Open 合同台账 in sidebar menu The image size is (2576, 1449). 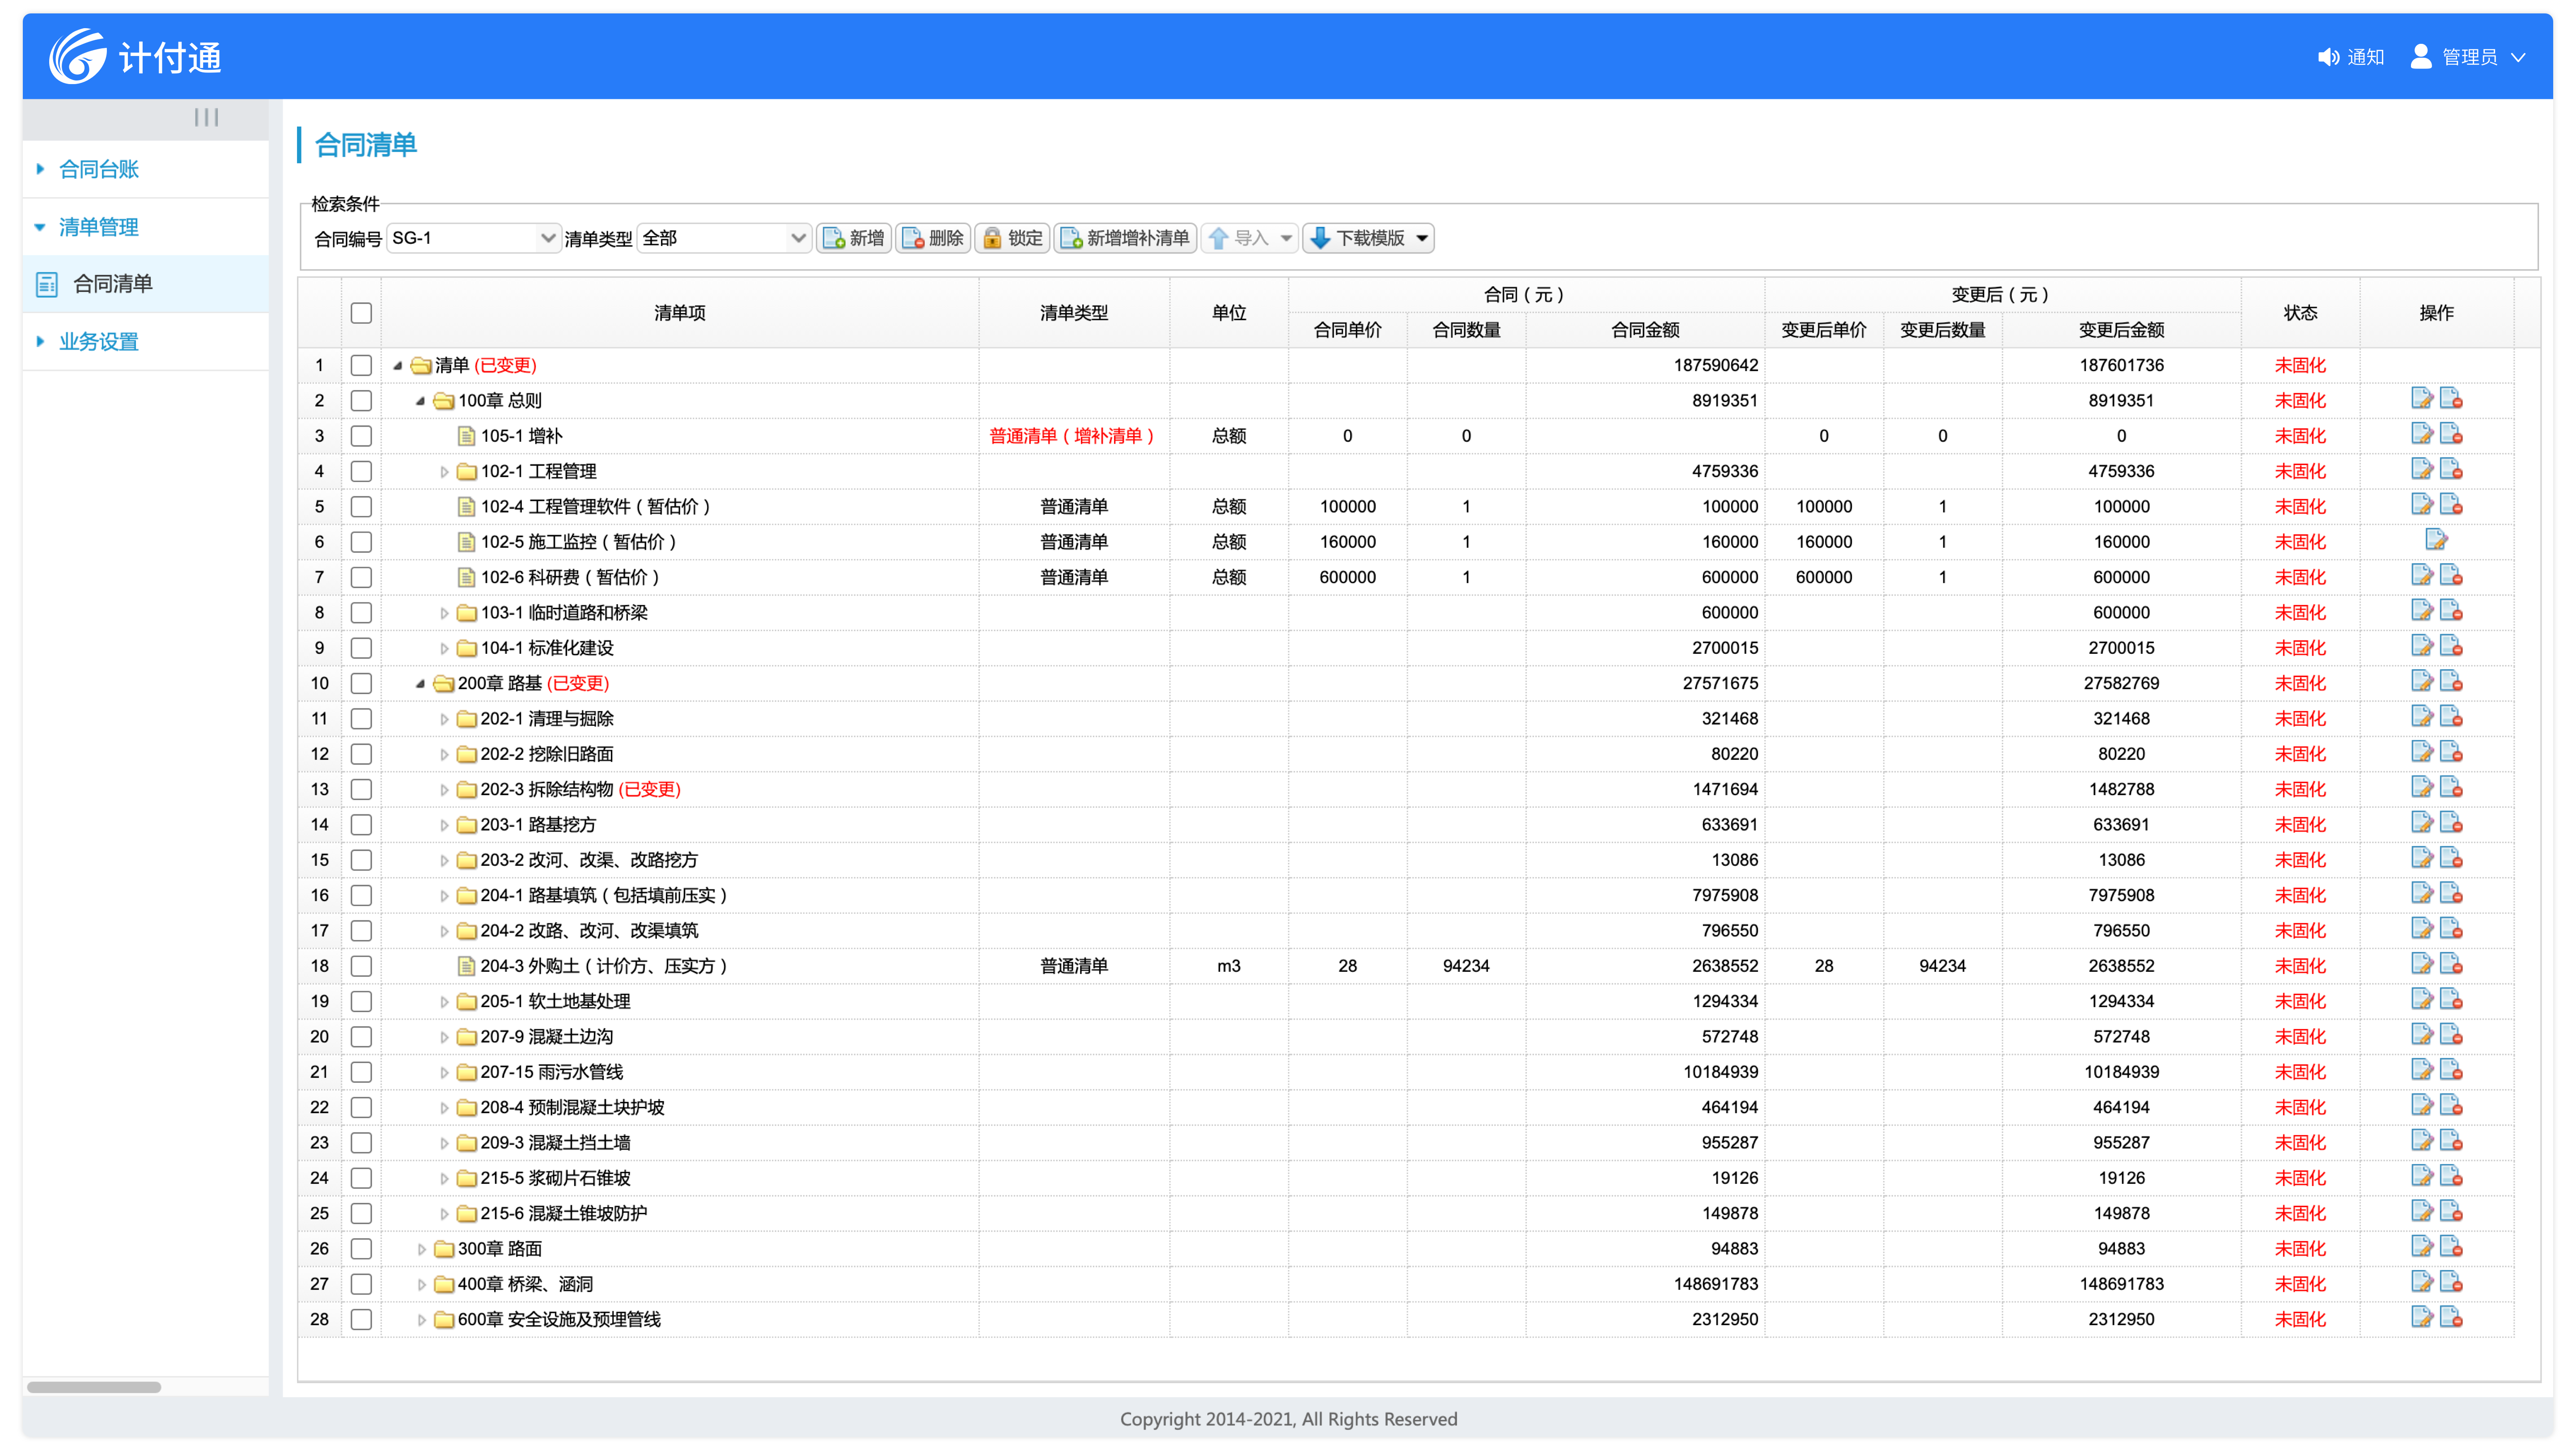pos(98,169)
